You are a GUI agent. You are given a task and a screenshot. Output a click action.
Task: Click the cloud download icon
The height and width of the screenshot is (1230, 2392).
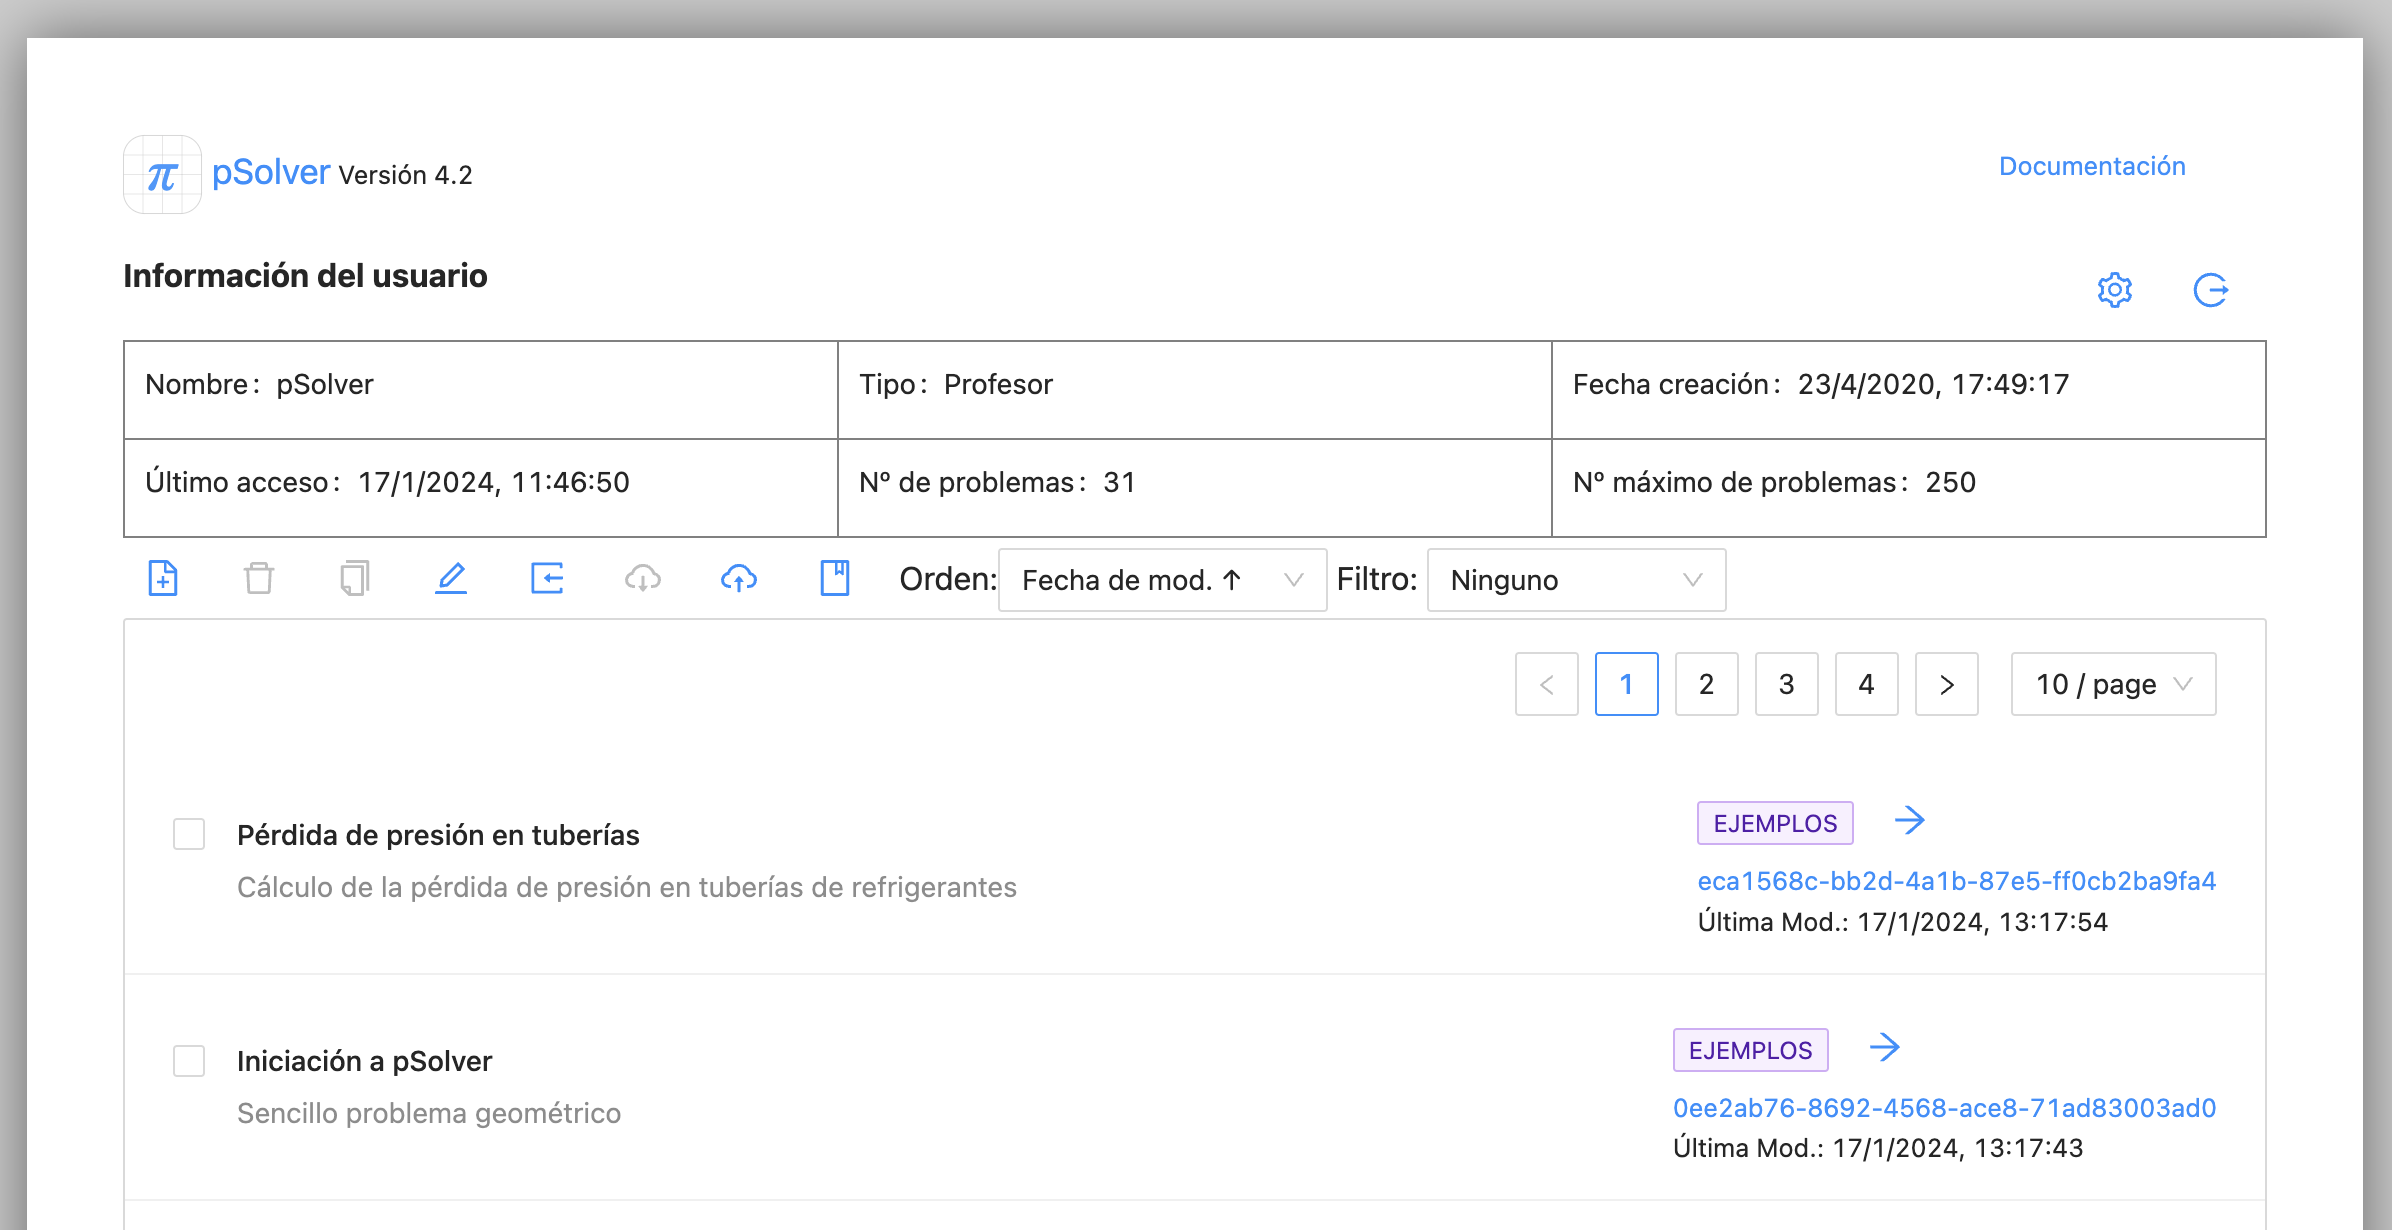[643, 578]
